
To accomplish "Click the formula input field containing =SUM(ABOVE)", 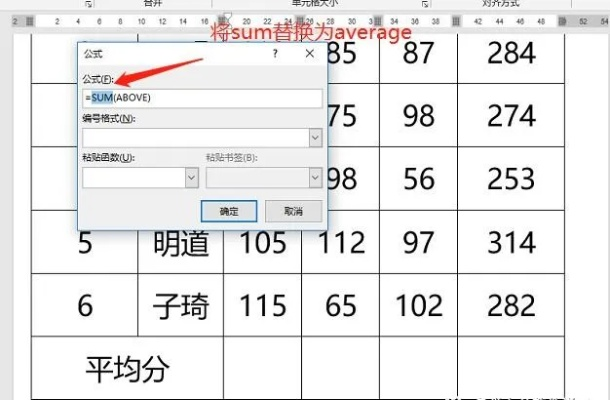I will (202, 98).
